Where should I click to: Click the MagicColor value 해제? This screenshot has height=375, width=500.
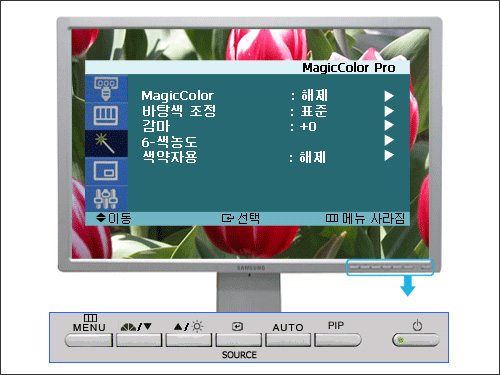click(x=314, y=96)
